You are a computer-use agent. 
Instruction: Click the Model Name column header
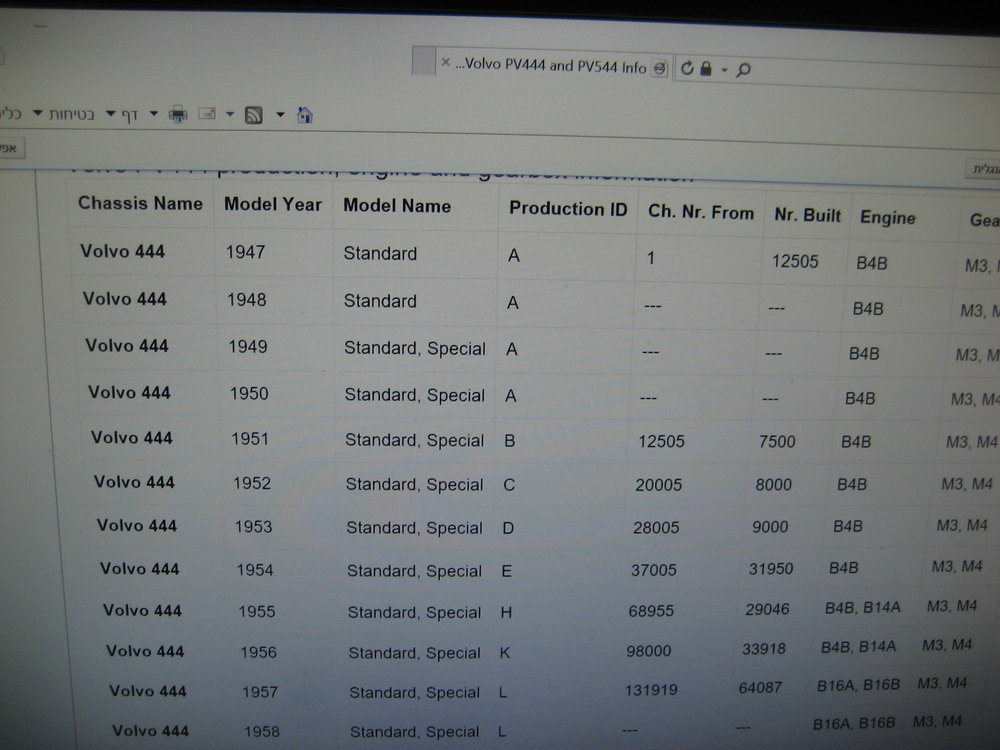point(397,205)
